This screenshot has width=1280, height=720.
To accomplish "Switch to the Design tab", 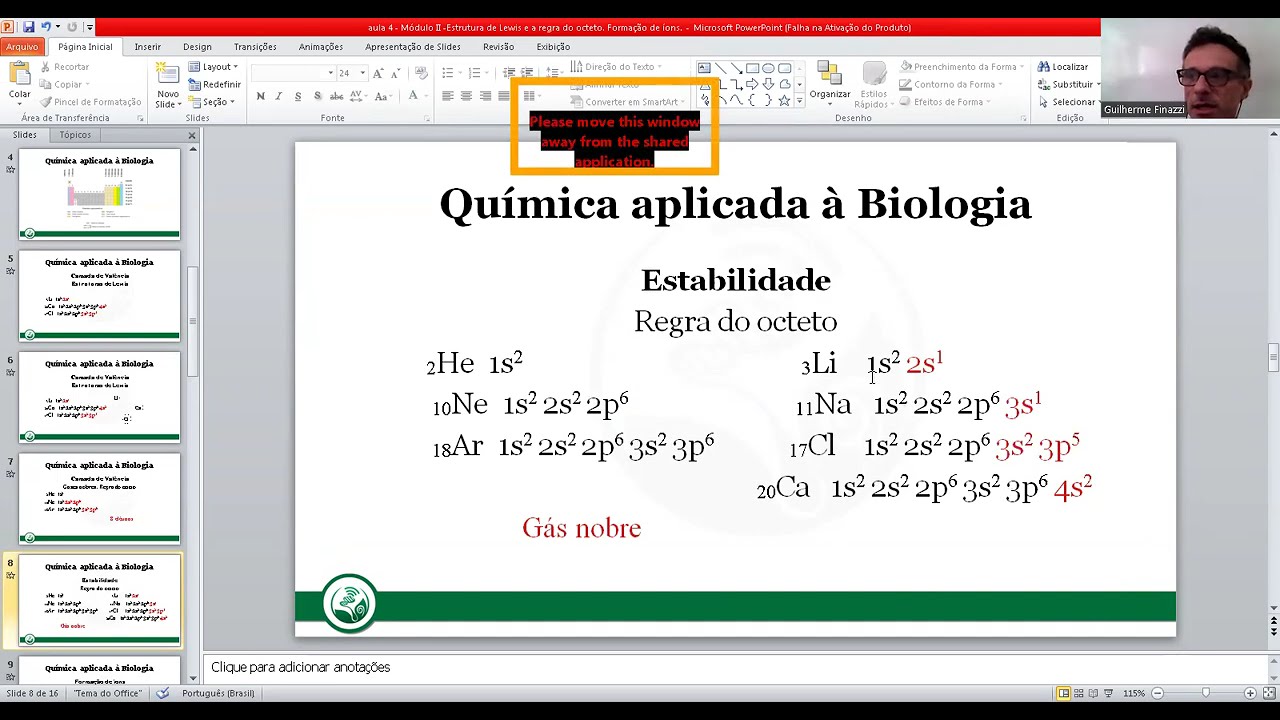I will pos(197,47).
